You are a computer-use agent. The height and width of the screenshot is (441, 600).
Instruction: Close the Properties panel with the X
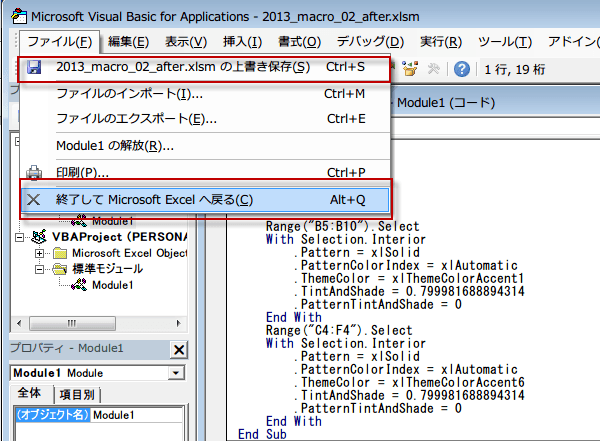point(178,349)
